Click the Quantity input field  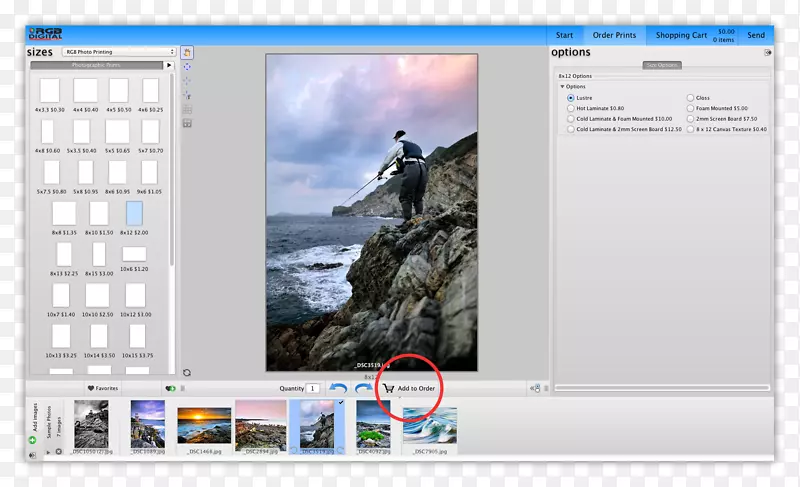(x=313, y=388)
